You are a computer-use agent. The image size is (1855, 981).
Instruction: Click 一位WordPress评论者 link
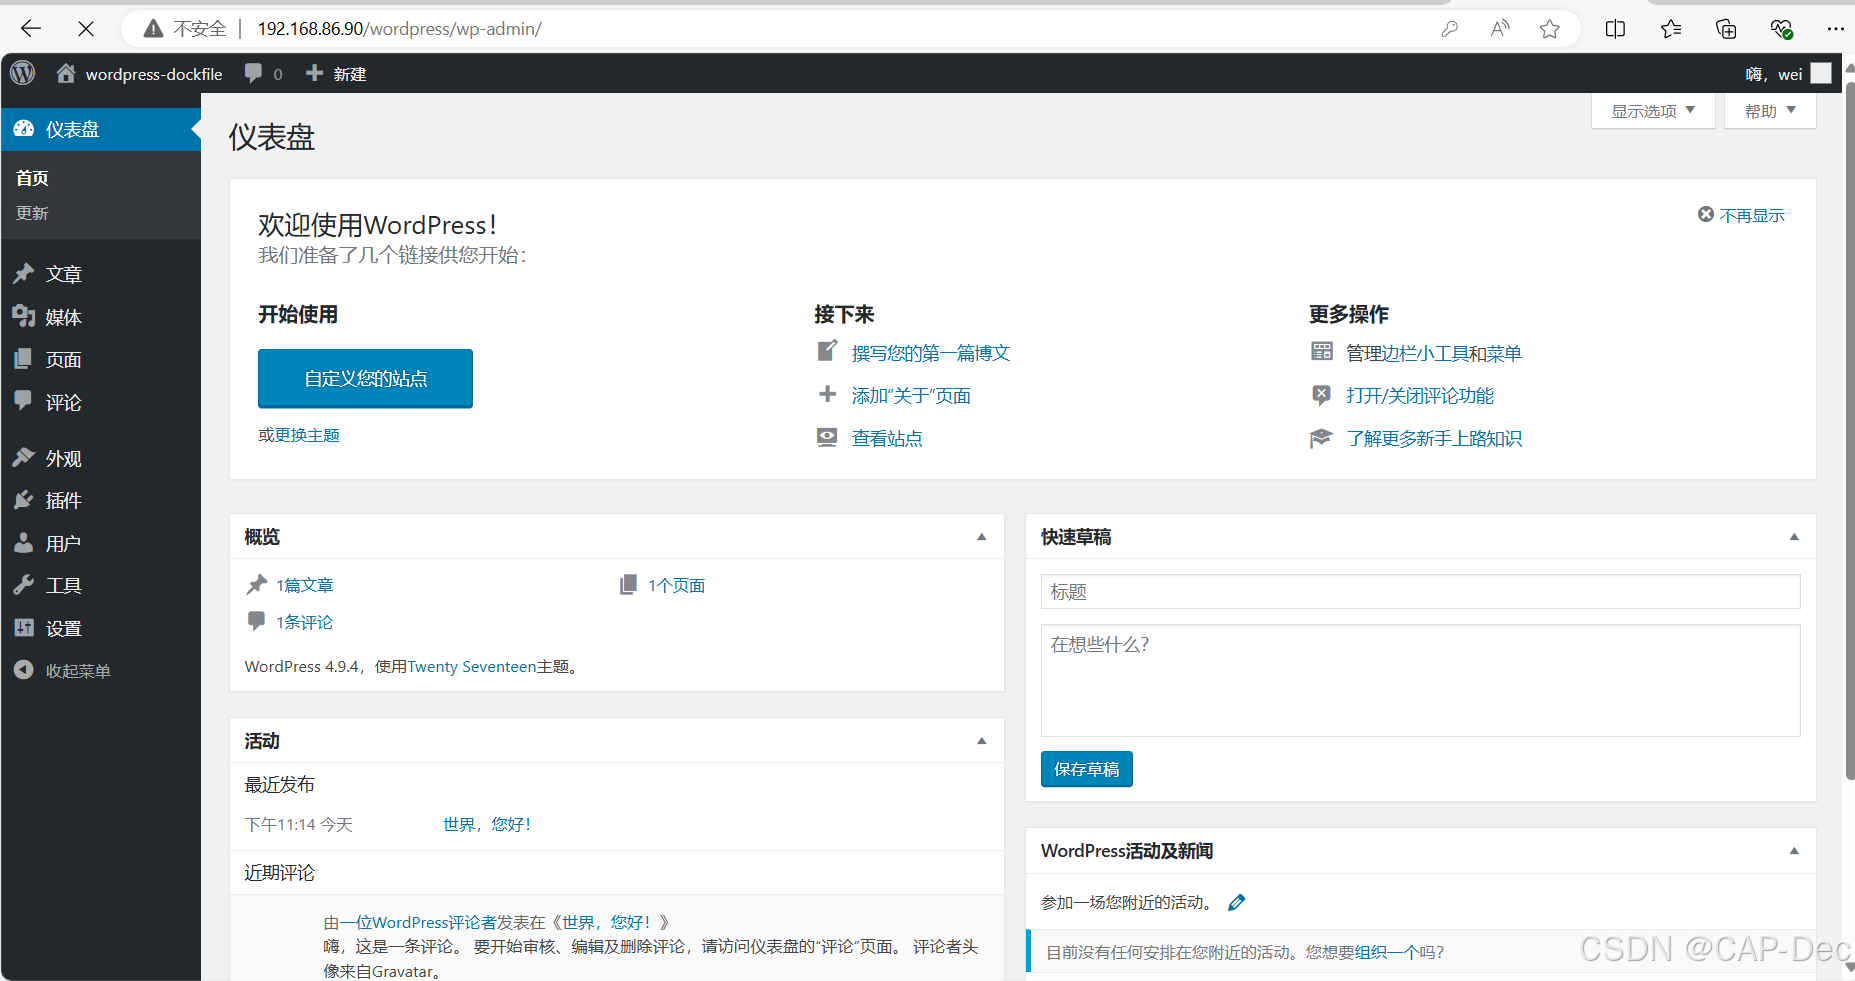point(419,923)
